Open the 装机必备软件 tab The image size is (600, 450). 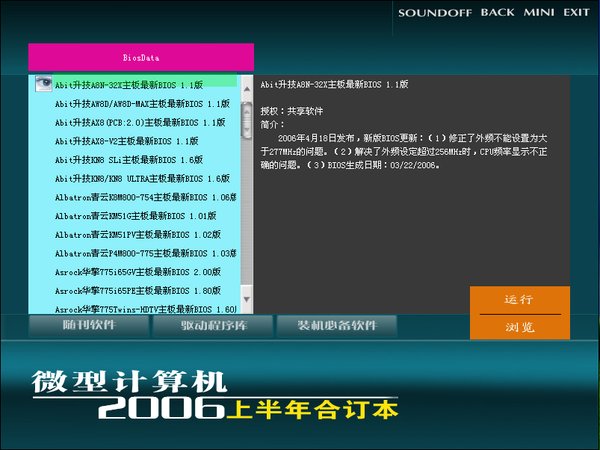[x=336, y=326]
